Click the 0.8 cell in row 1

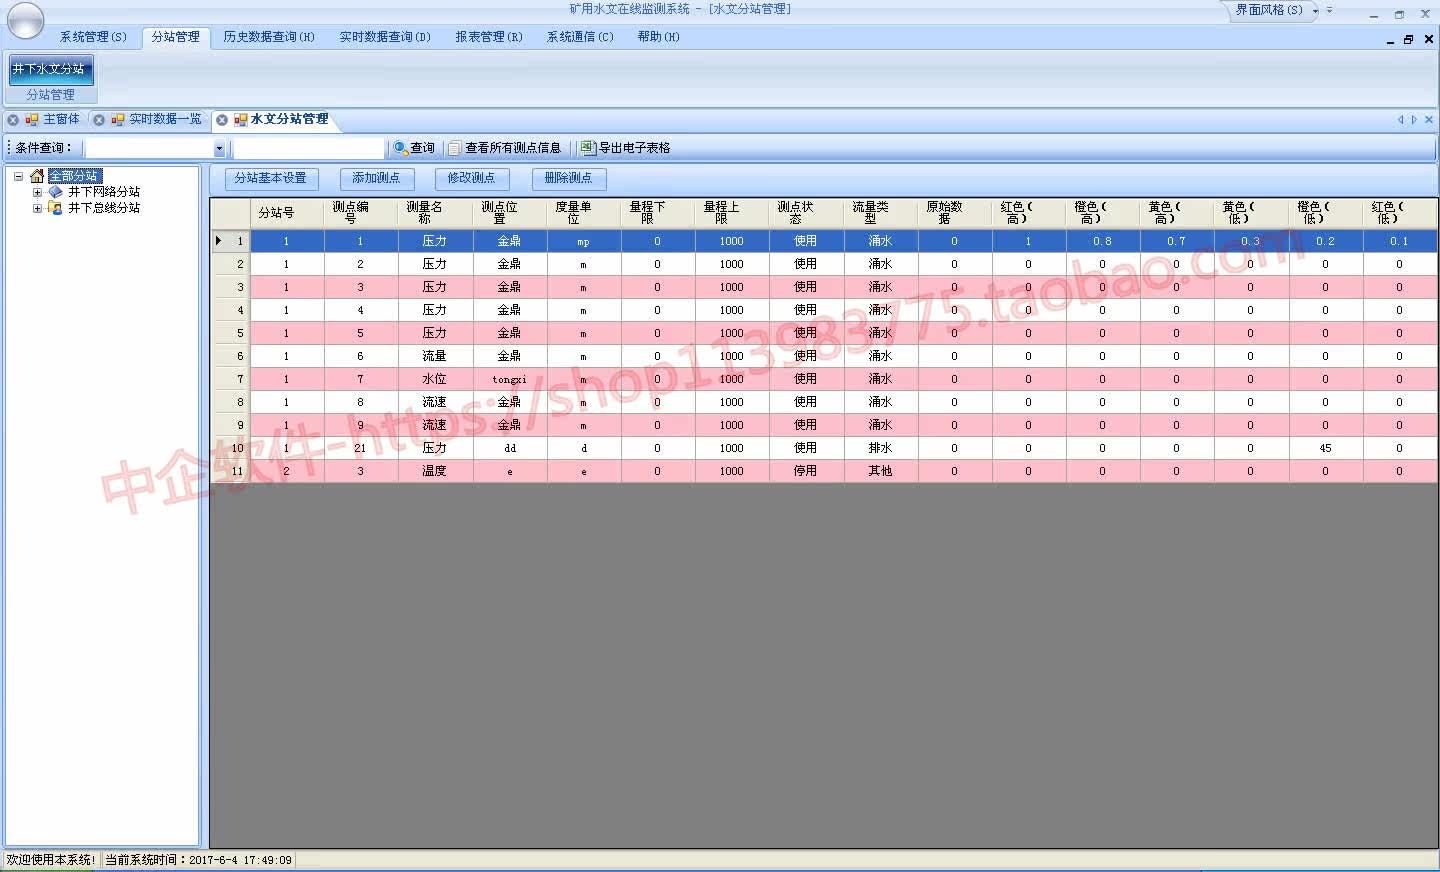pyautogui.click(x=1102, y=241)
